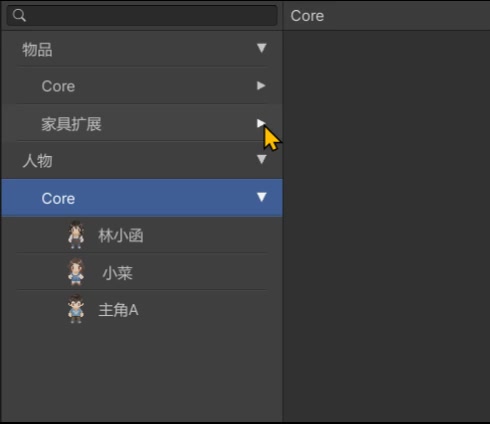Select the Core label under 物品
The height and width of the screenshot is (424, 490).
(x=58, y=86)
